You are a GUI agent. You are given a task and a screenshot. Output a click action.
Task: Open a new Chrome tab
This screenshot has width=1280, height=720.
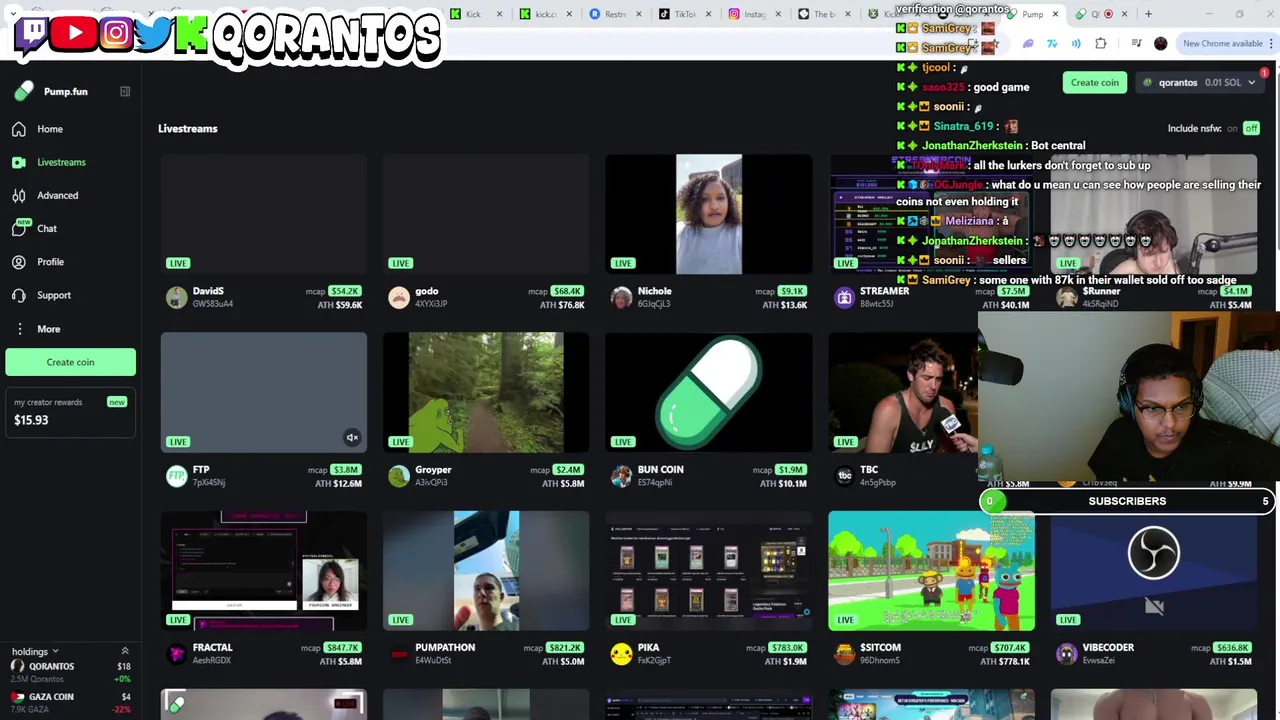click(1148, 14)
